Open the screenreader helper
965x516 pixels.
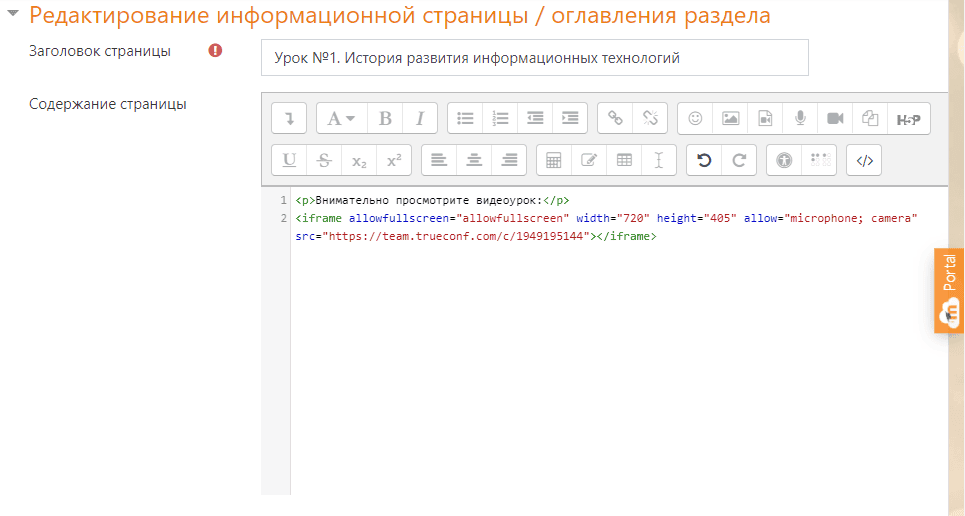[x=820, y=161]
